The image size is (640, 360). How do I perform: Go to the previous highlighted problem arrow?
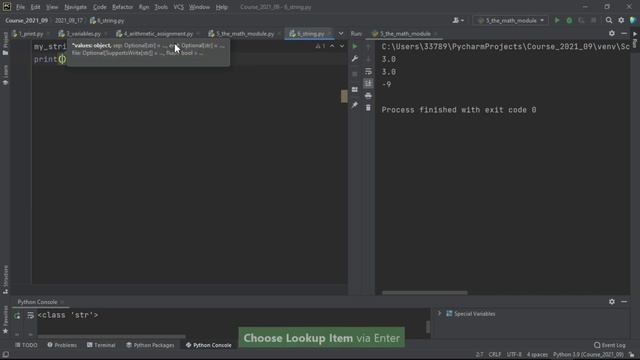[332, 46]
